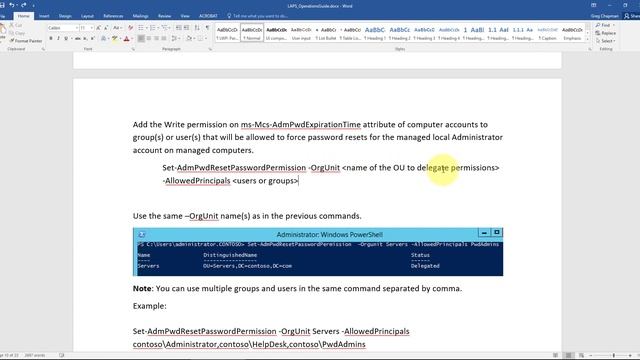This screenshot has height=360, width=640.
Task: Click the Increase Indent icon
Action: (x=187, y=28)
